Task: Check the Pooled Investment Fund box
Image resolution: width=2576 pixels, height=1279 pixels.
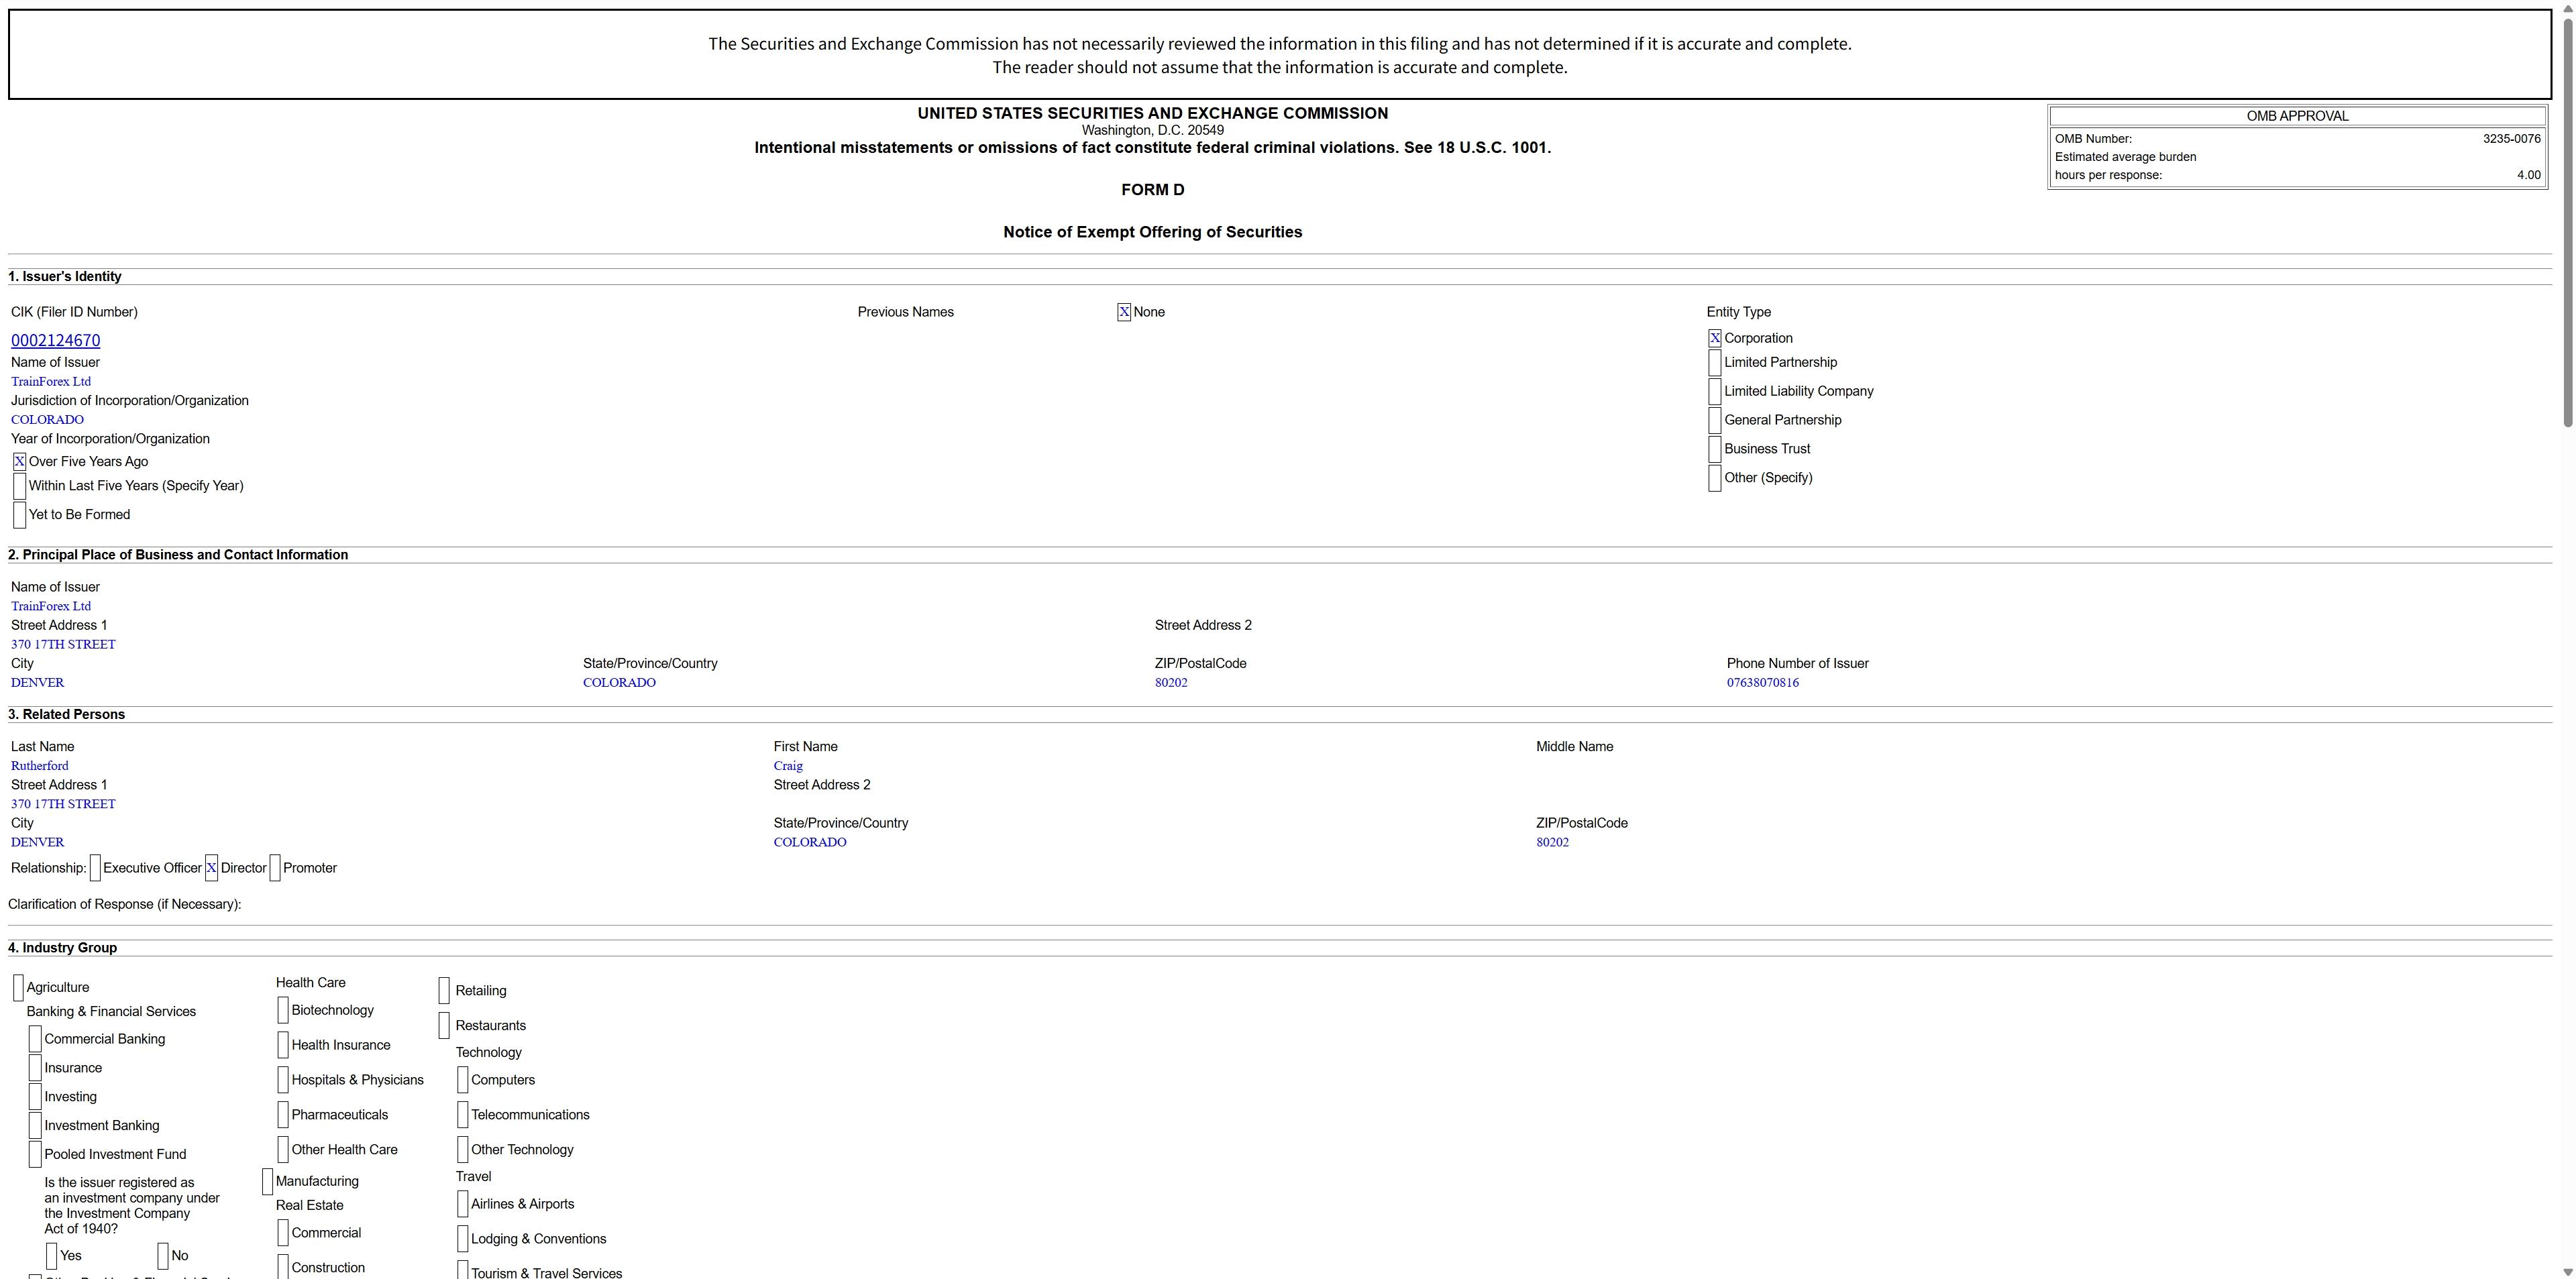Action: [35, 1154]
